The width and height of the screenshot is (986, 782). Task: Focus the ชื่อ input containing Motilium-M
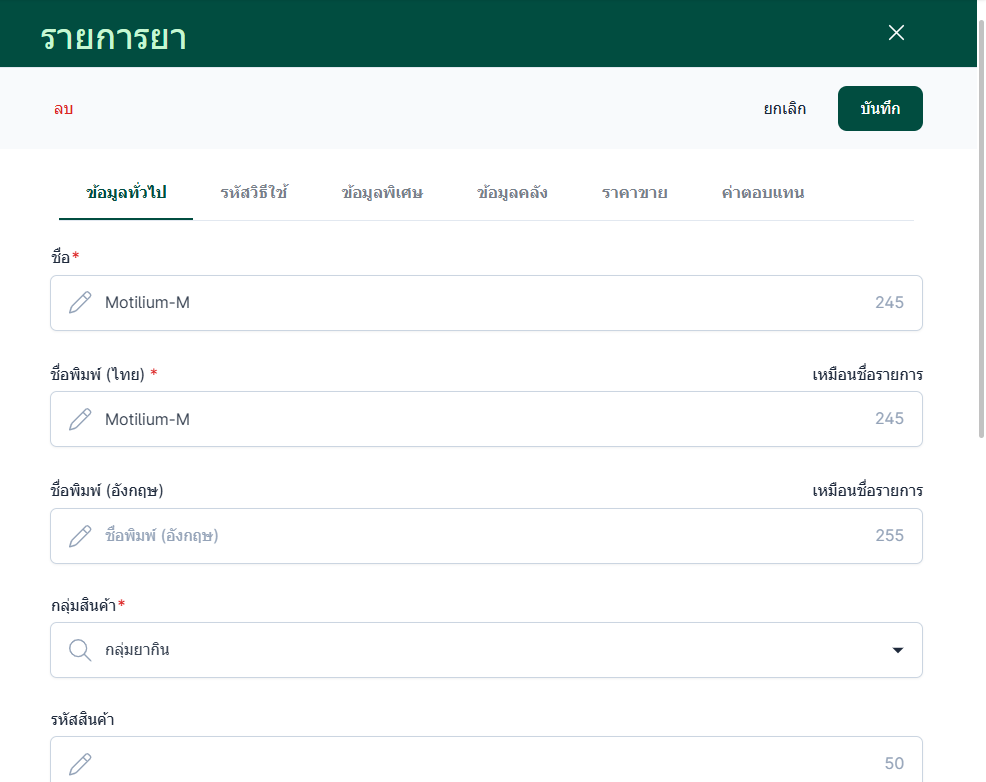(x=486, y=303)
